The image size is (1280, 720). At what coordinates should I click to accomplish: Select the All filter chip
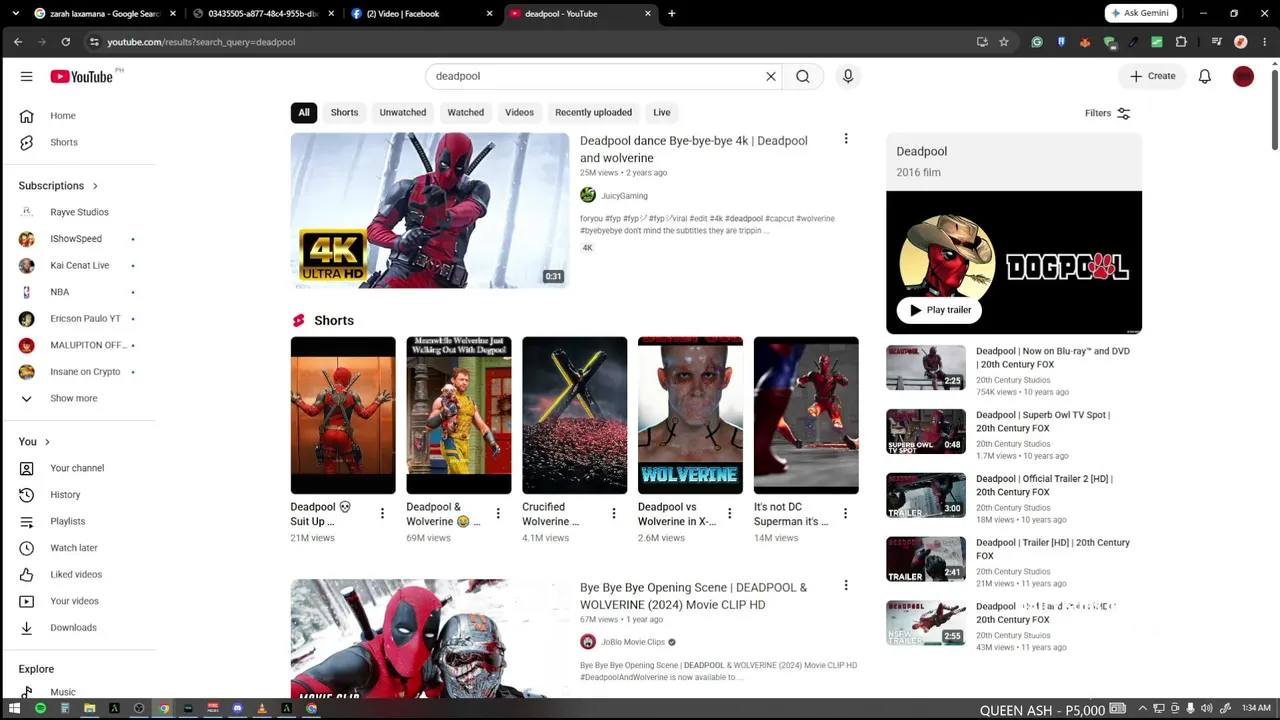[304, 112]
